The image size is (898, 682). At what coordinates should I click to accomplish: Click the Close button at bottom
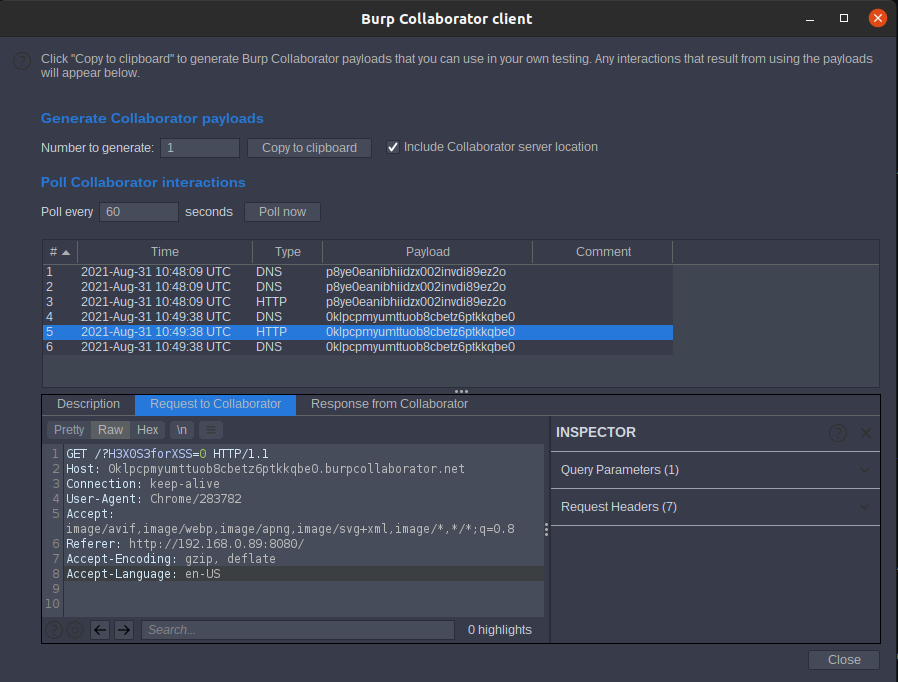pyautogui.click(x=844, y=660)
